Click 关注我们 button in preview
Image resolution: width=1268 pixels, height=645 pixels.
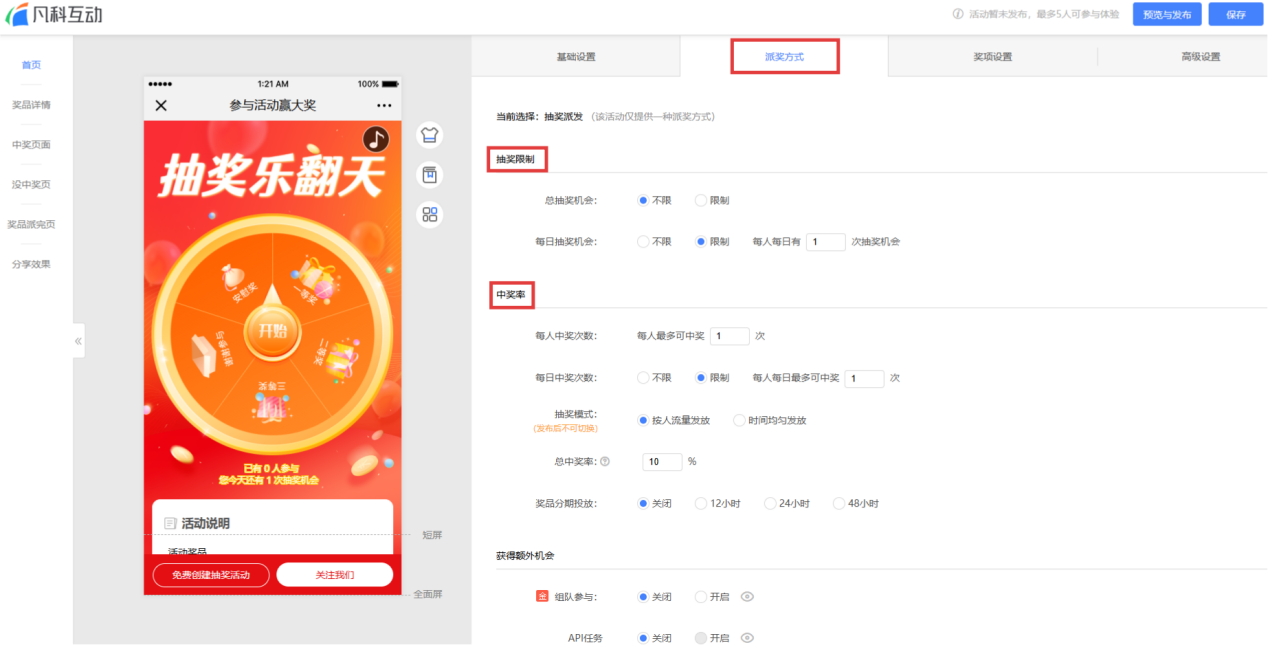pyautogui.click(x=334, y=575)
